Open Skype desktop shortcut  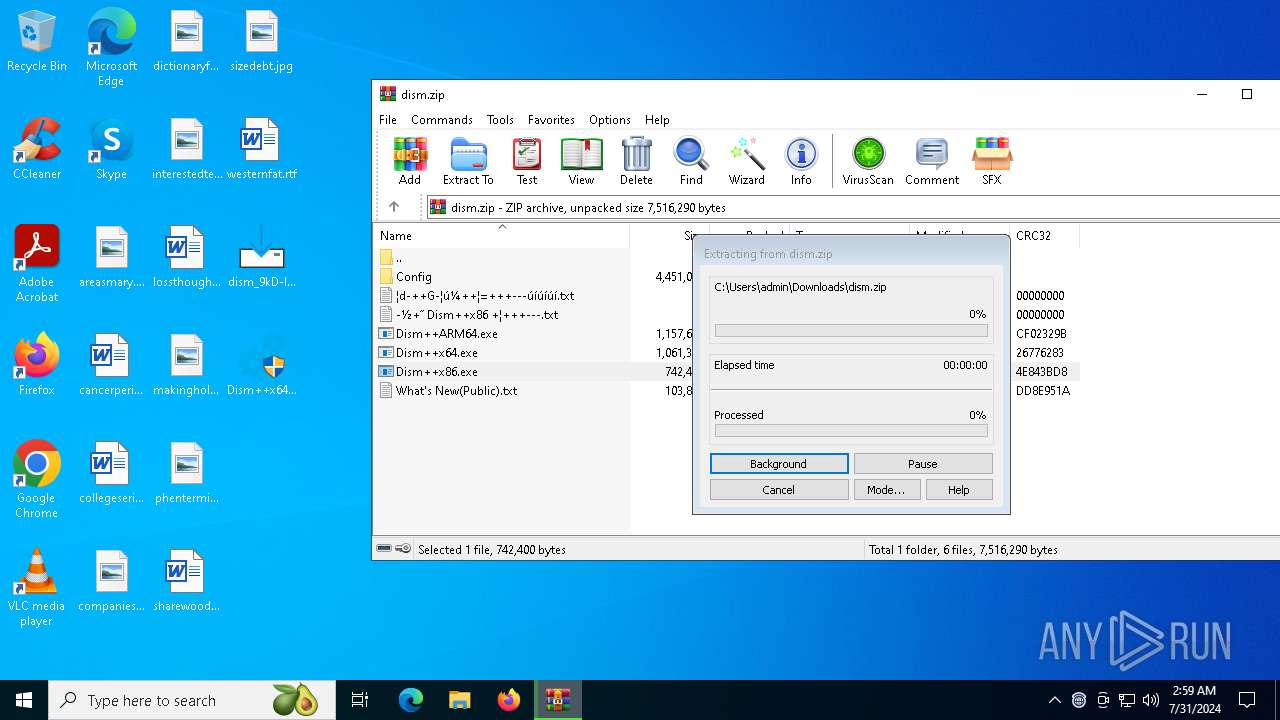tap(111, 150)
